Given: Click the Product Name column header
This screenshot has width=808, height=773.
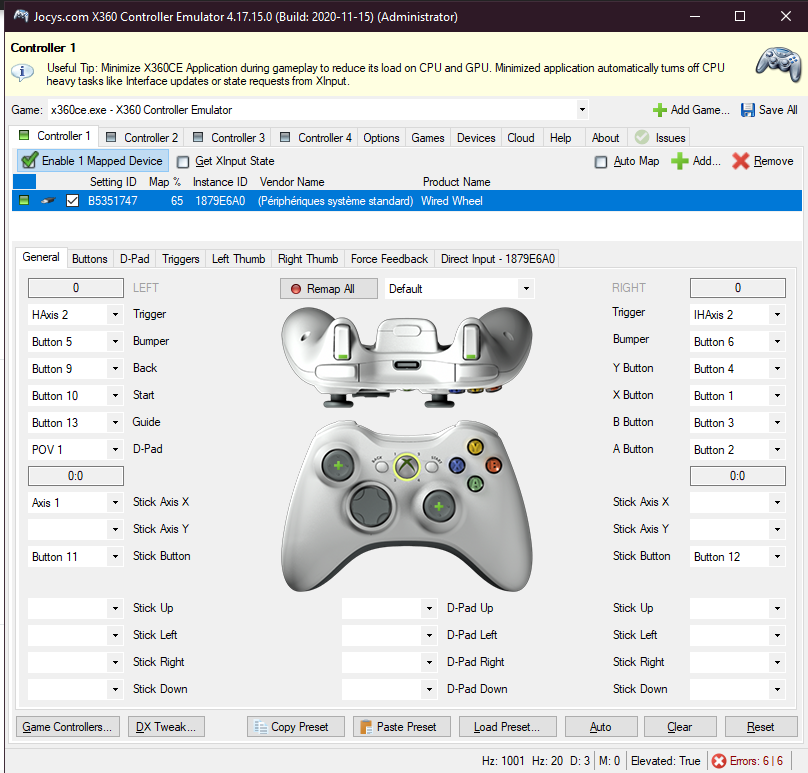Looking at the screenshot, I should (457, 182).
